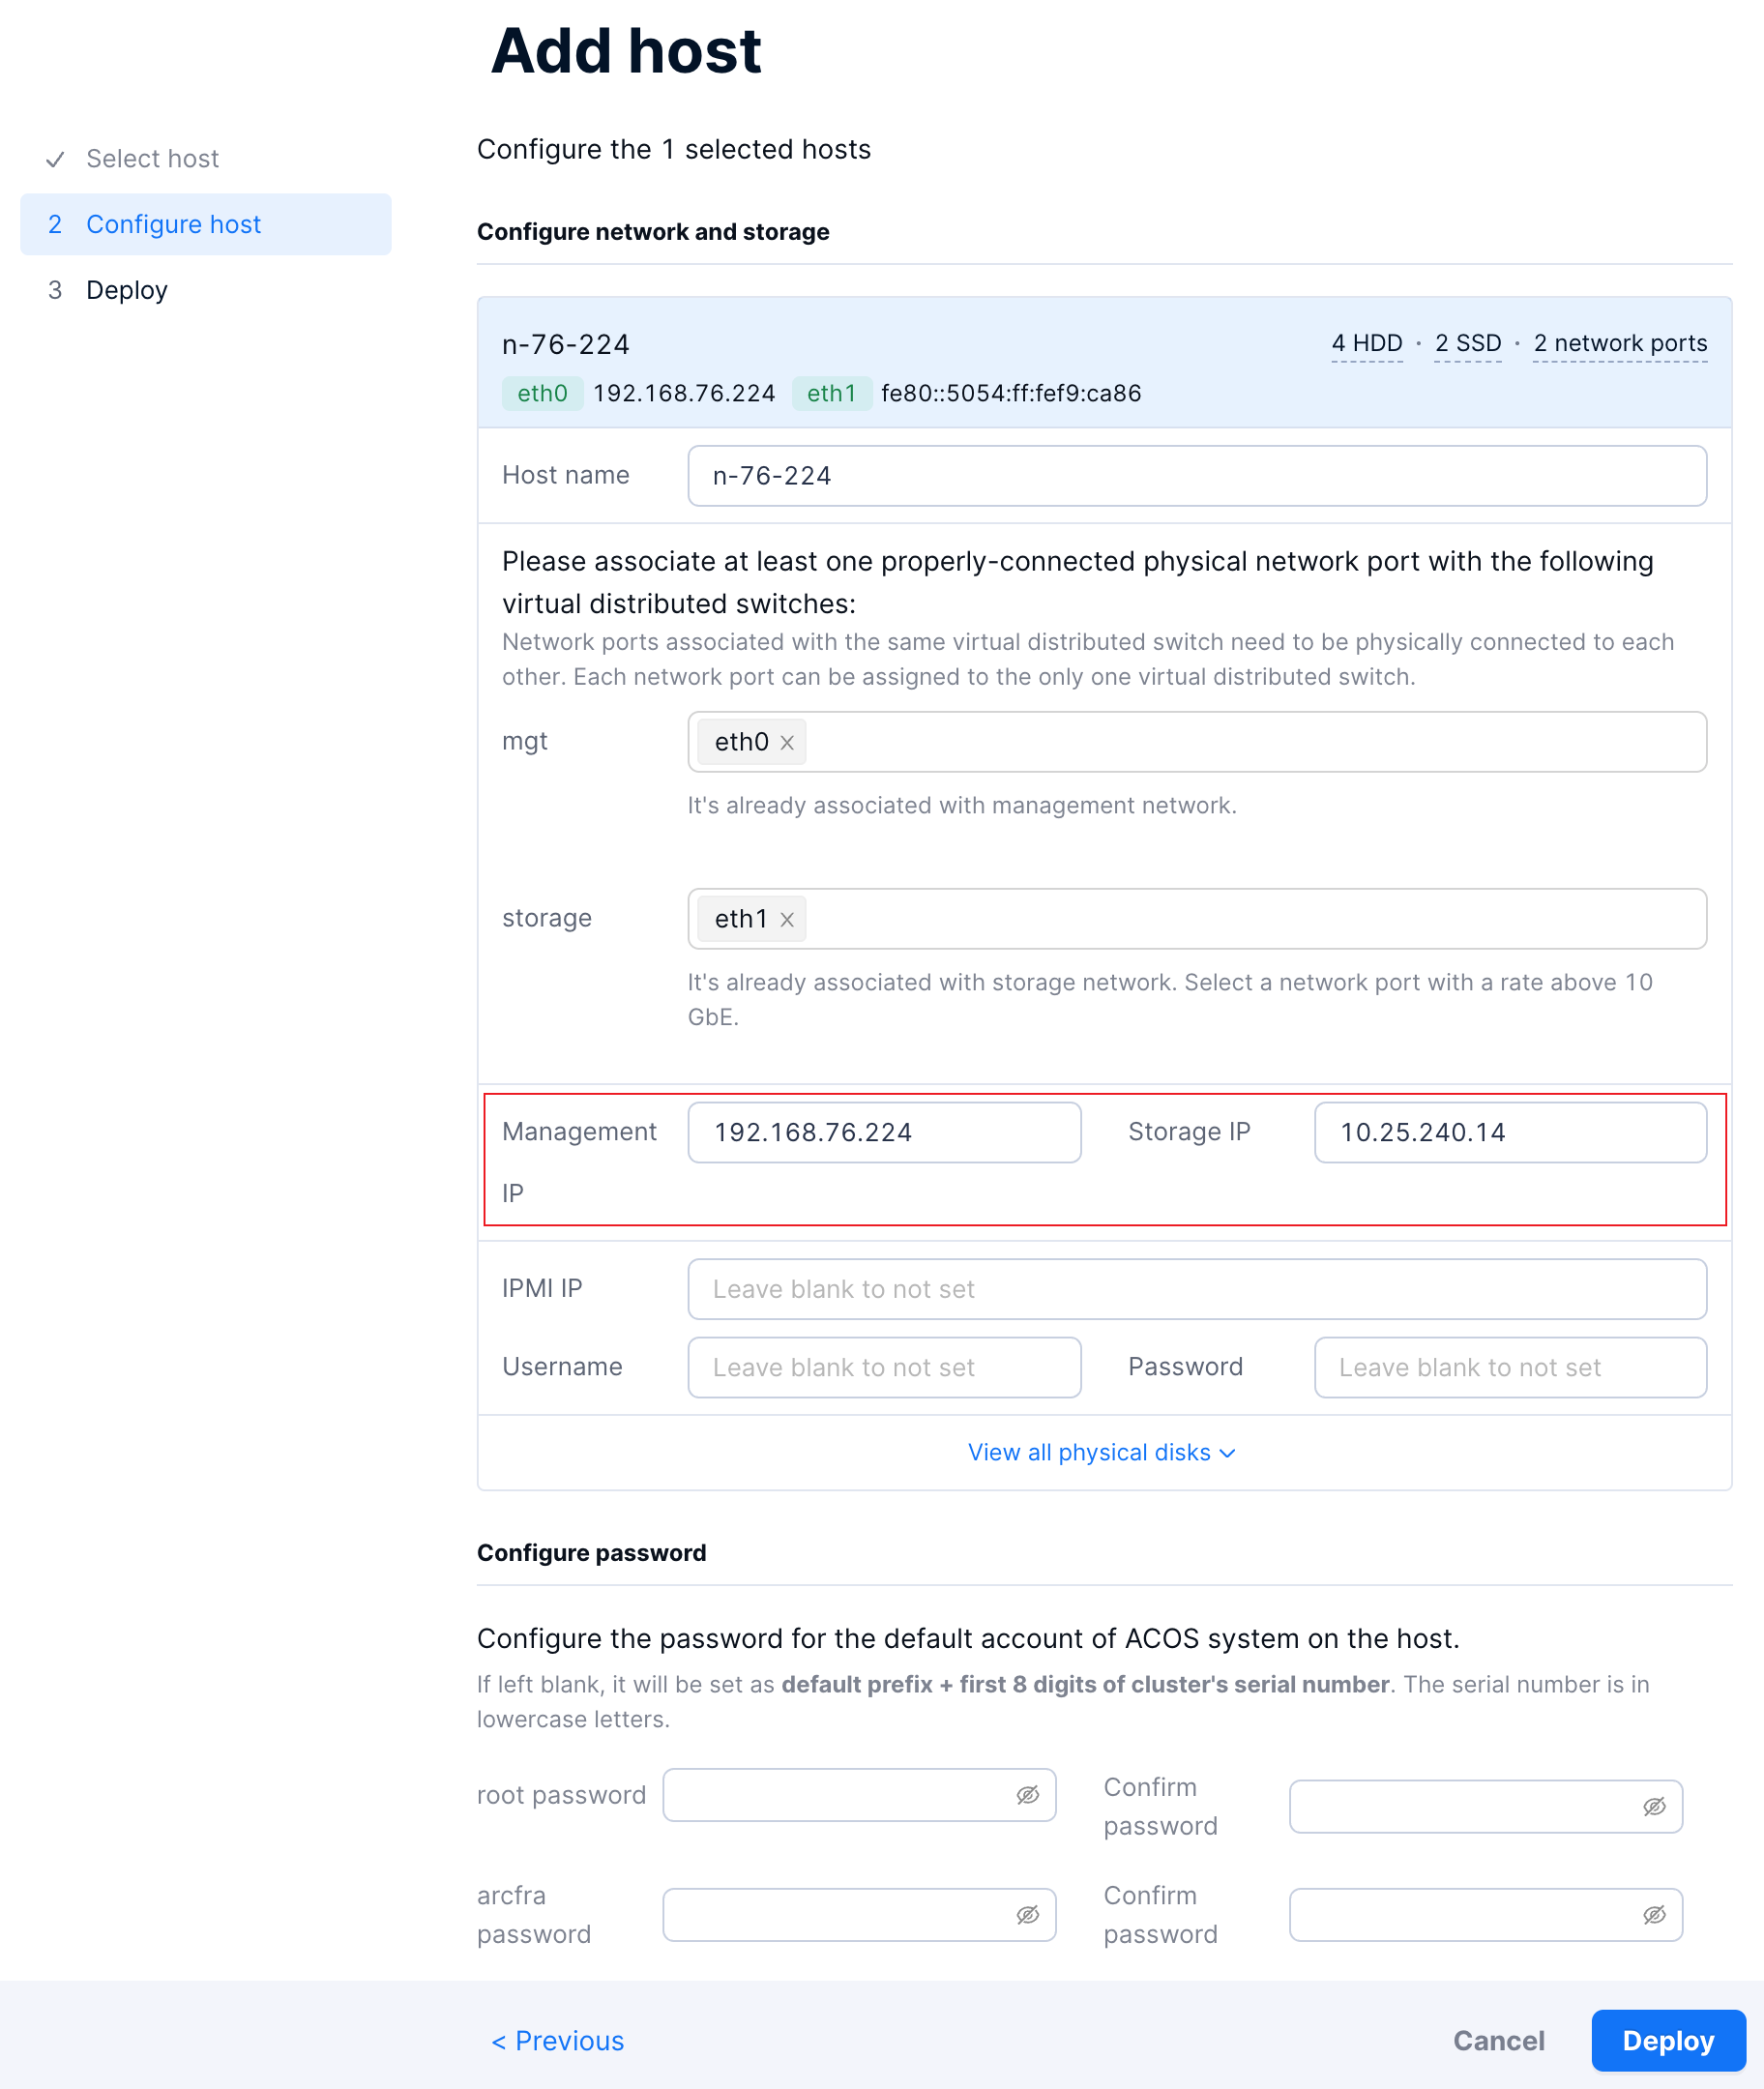Open mgt network port selector

click(x=1250, y=742)
